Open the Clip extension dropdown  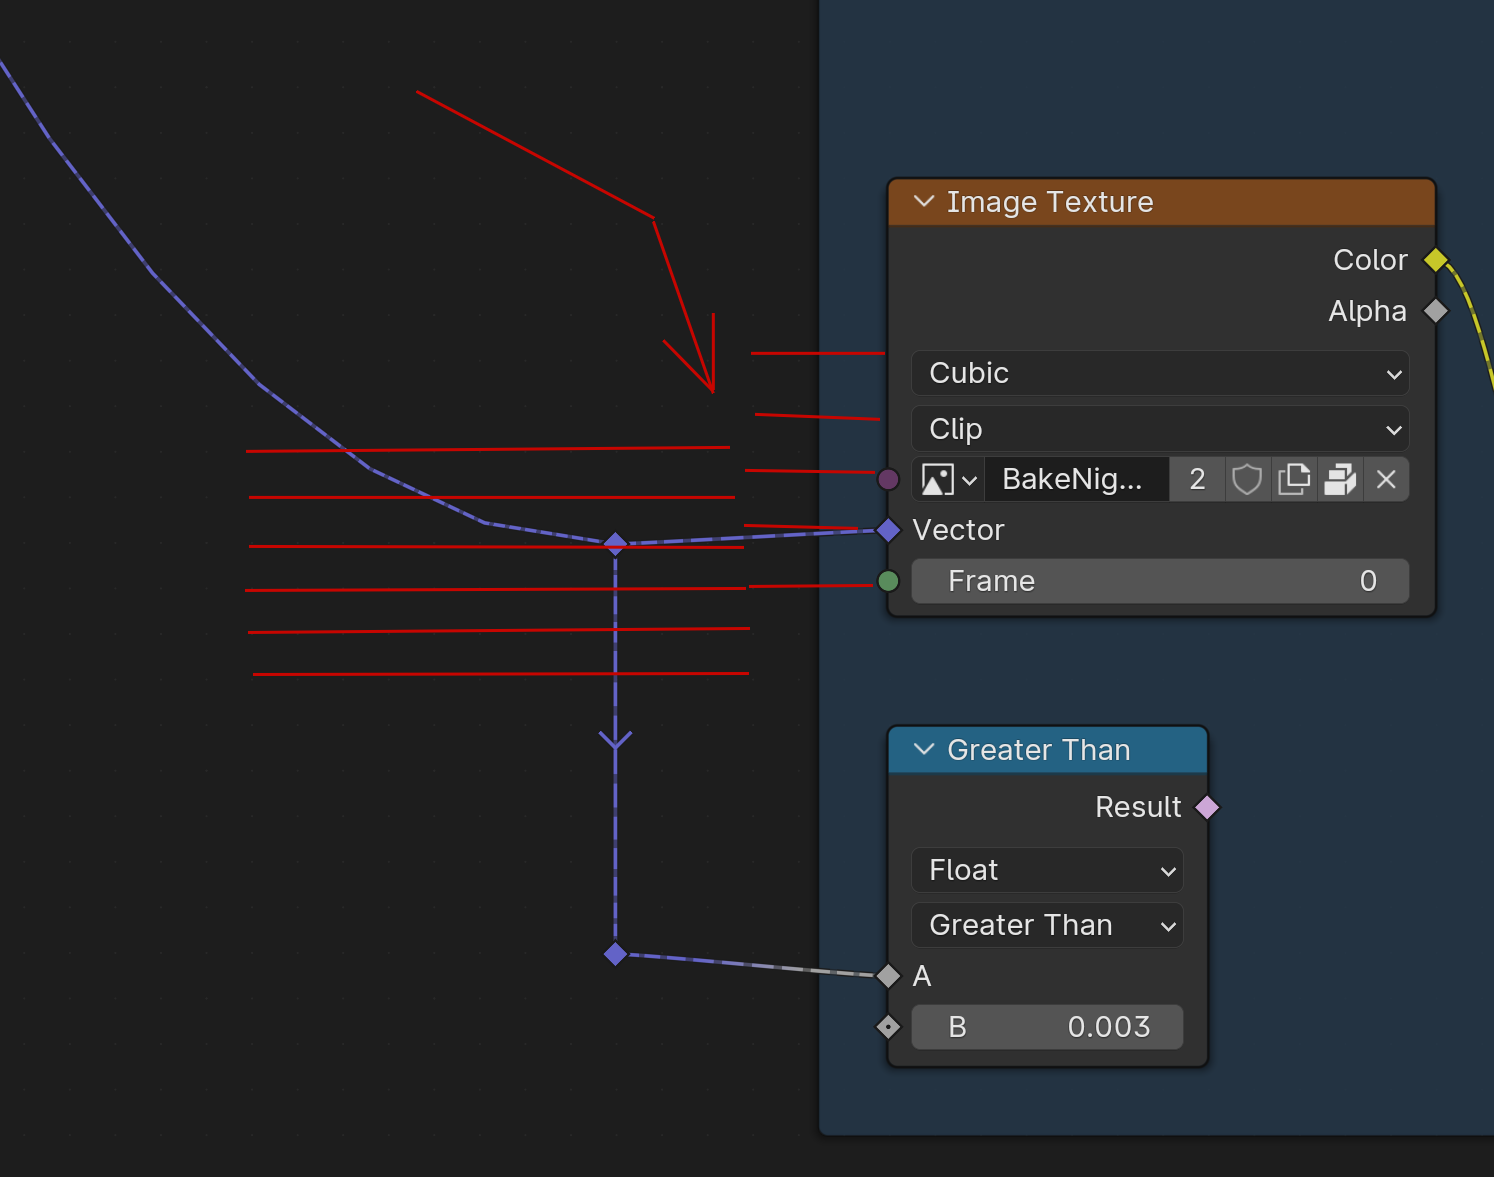(x=1160, y=429)
